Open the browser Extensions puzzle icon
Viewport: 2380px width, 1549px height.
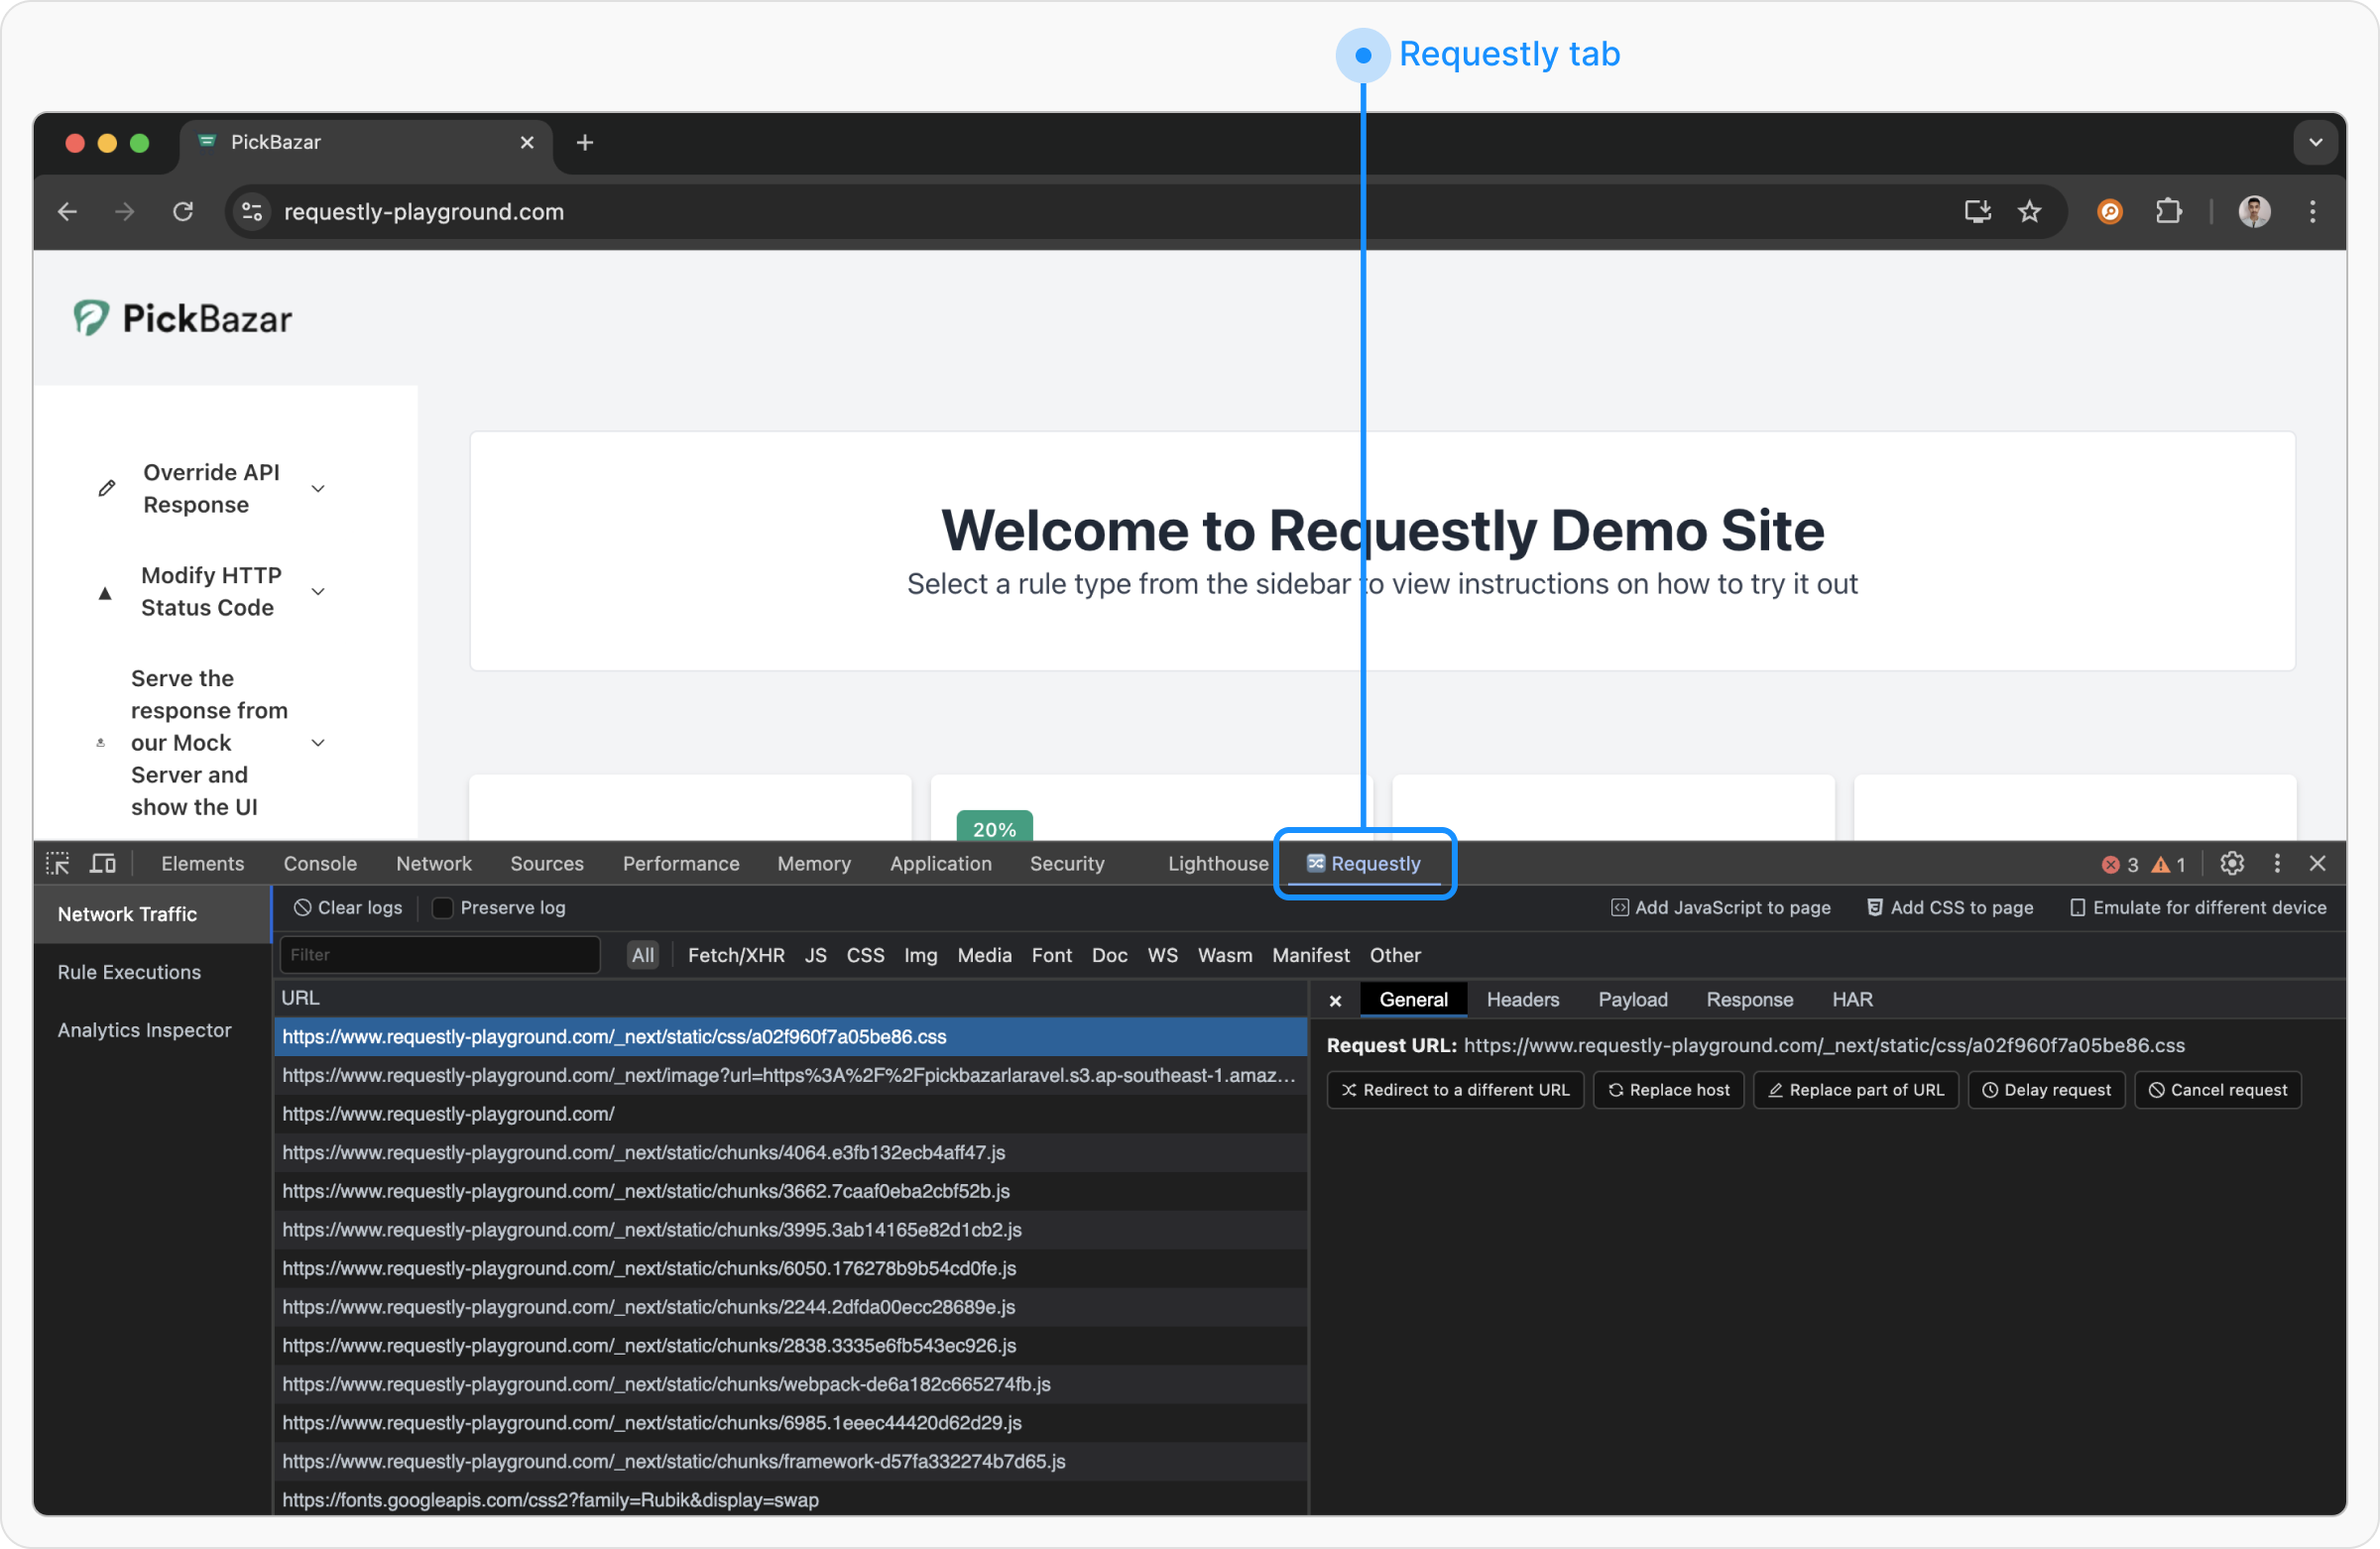pyautogui.click(x=2168, y=211)
